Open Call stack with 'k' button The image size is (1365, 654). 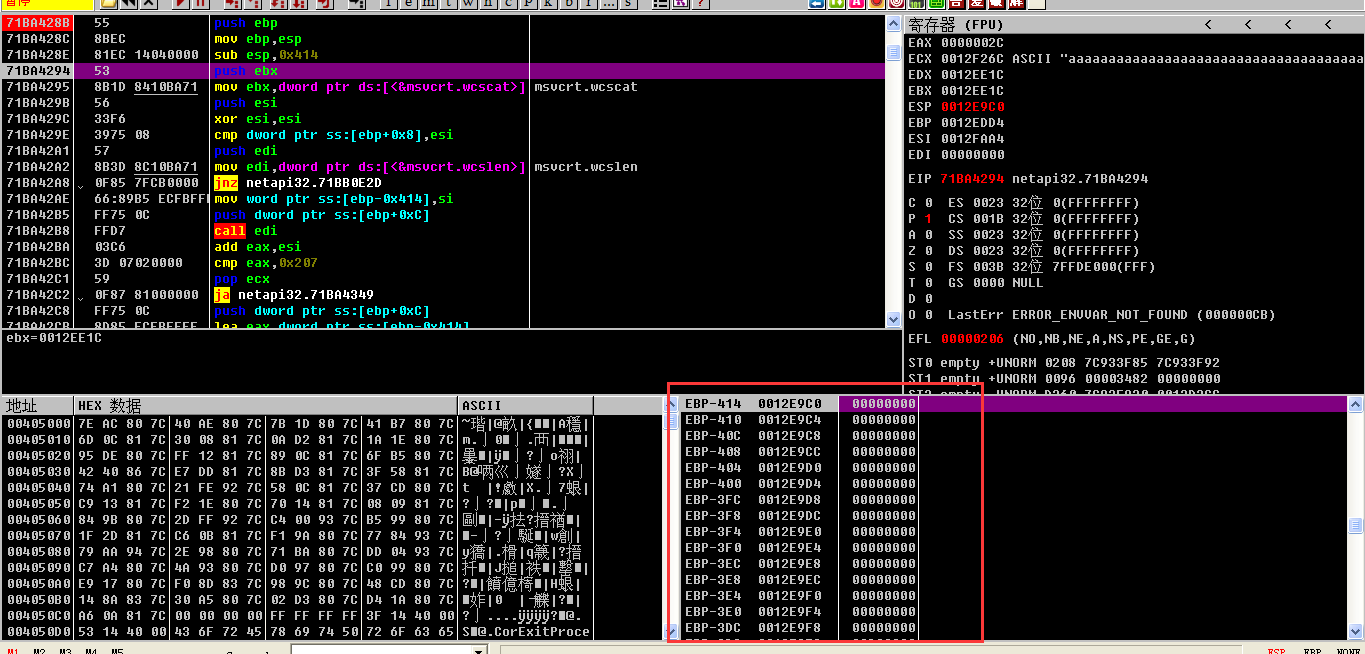[x=547, y=4]
